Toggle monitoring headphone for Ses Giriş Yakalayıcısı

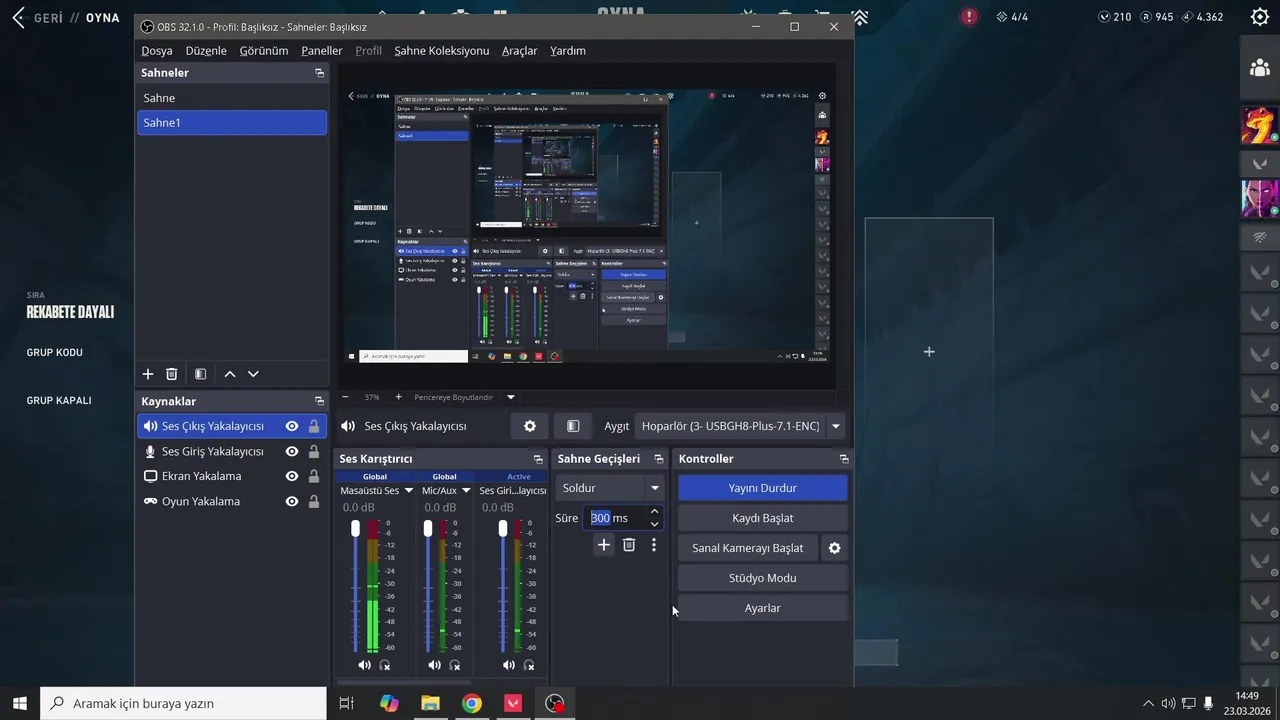click(x=529, y=665)
